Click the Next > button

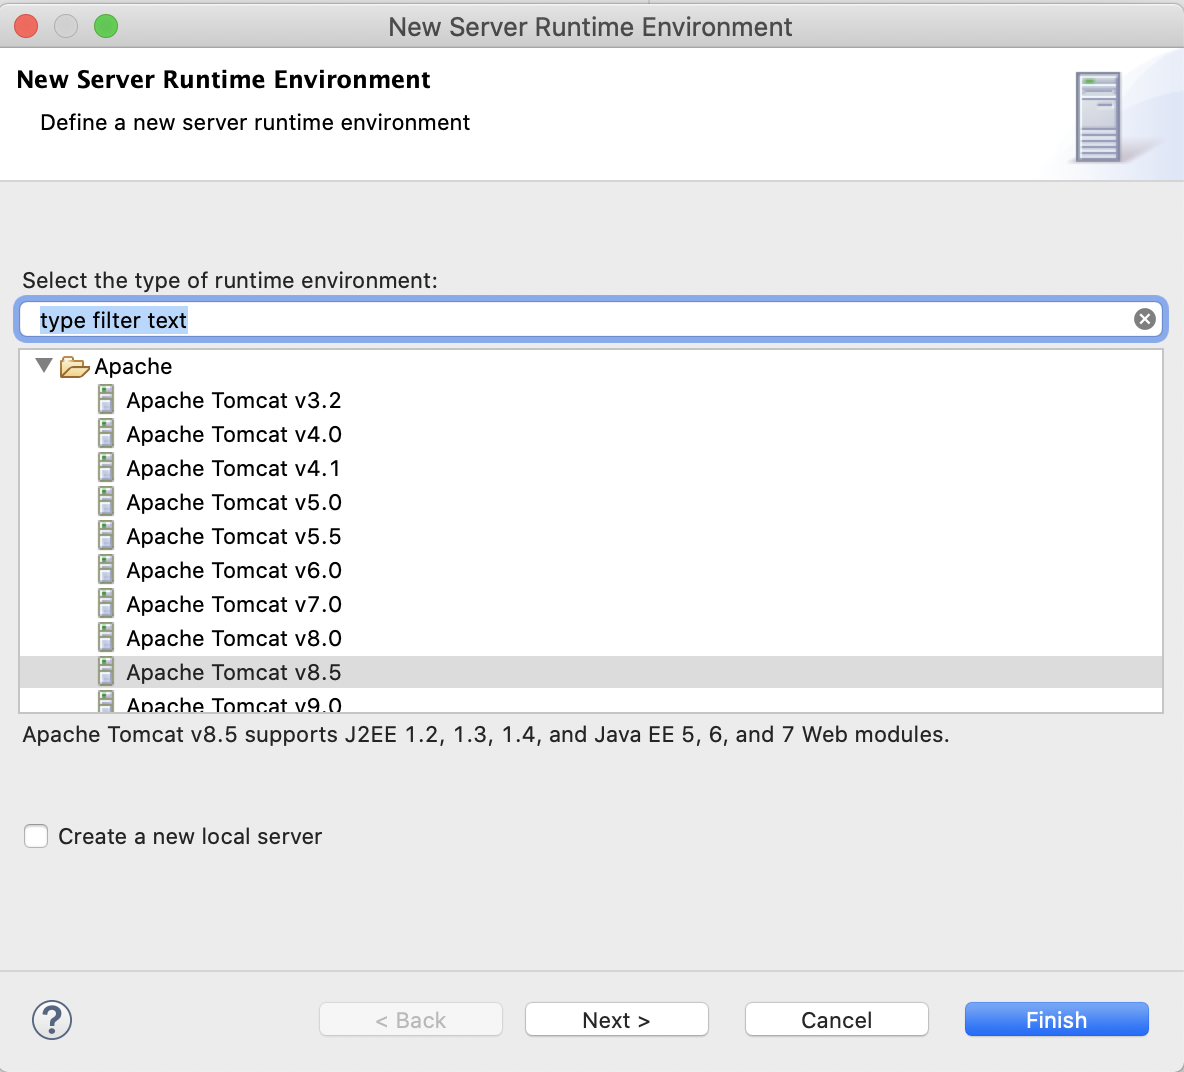616,1020
